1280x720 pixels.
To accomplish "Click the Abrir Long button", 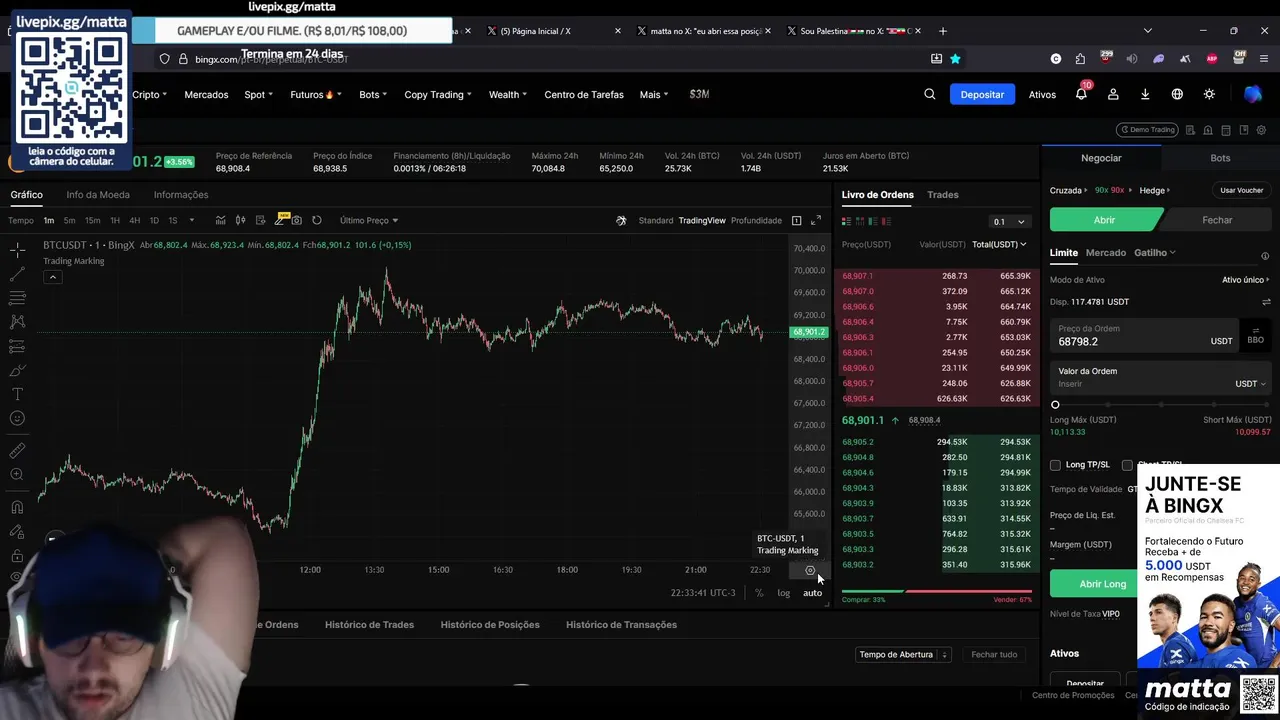I will [x=1103, y=584].
